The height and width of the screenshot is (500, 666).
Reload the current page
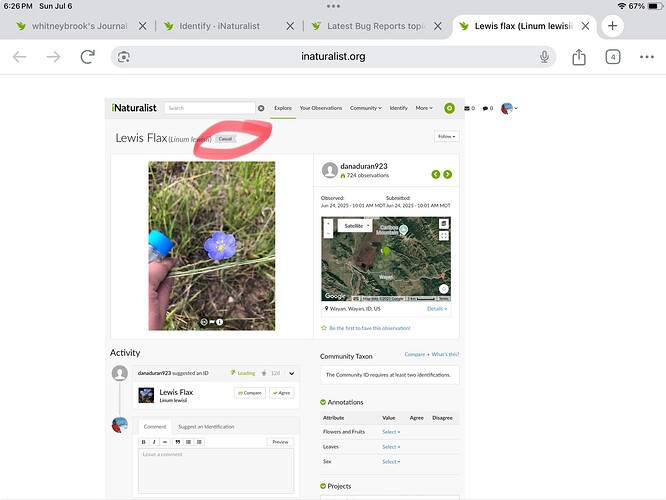(87, 56)
